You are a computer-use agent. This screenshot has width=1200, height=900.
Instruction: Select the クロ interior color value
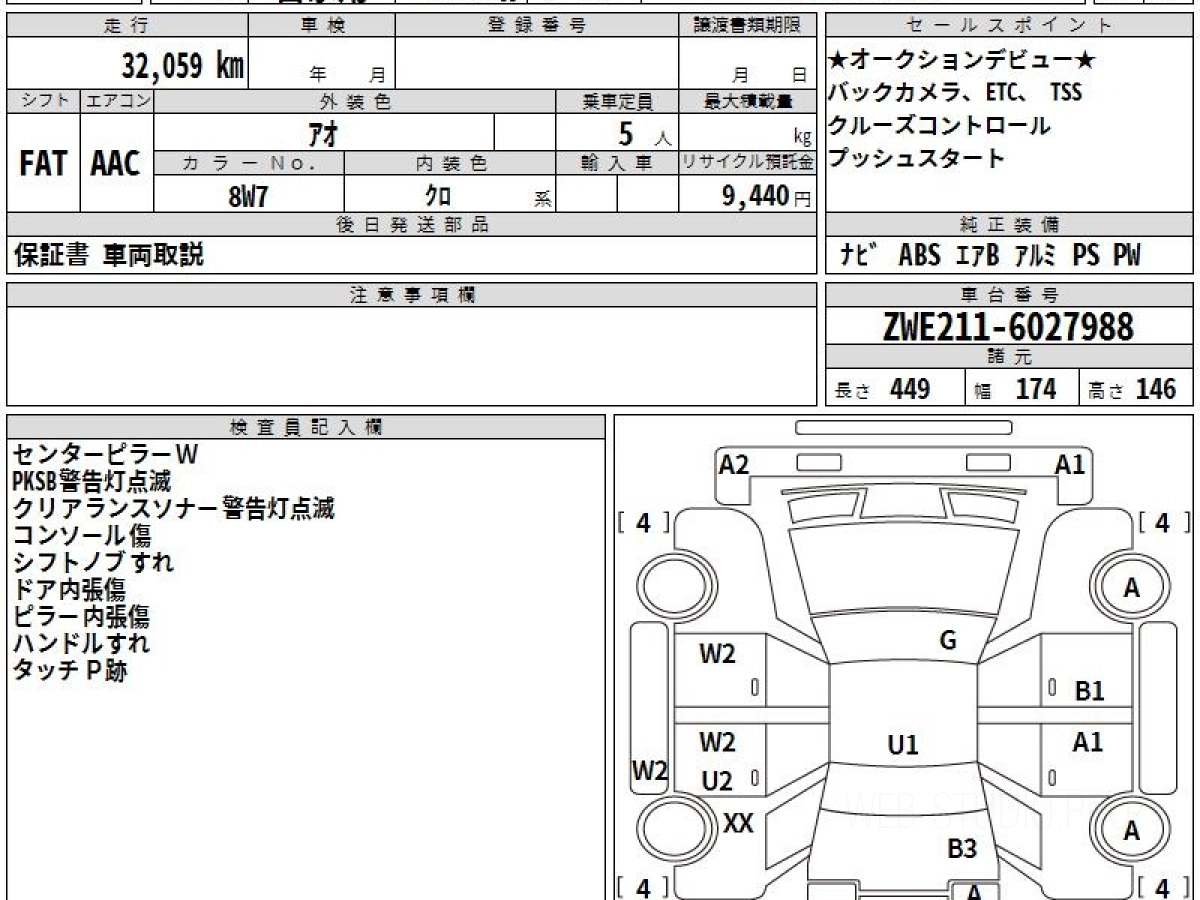tap(439, 196)
